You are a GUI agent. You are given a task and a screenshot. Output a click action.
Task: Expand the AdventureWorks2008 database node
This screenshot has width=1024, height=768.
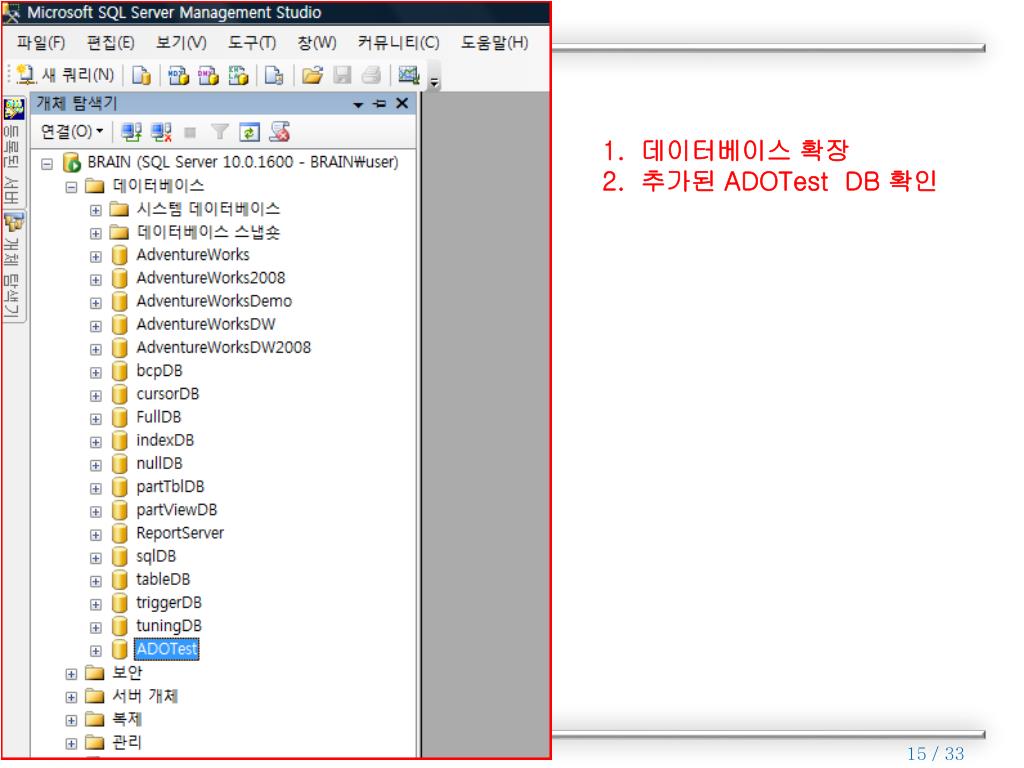pos(95,280)
